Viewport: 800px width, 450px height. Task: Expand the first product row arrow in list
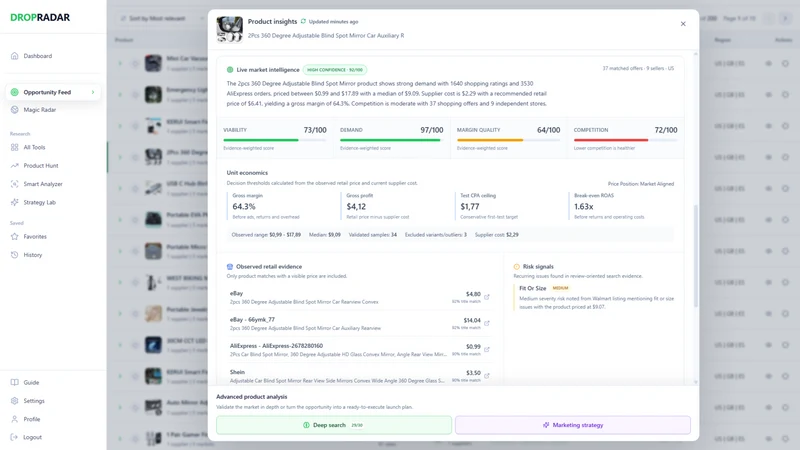click(120, 63)
